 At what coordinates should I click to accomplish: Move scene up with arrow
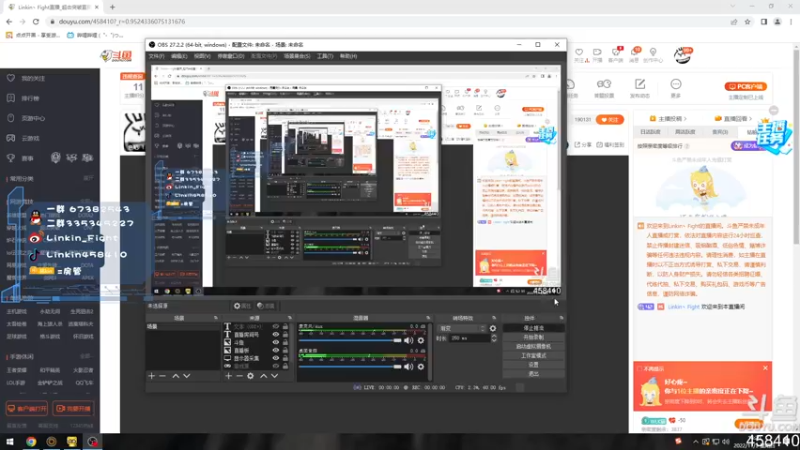(176, 376)
